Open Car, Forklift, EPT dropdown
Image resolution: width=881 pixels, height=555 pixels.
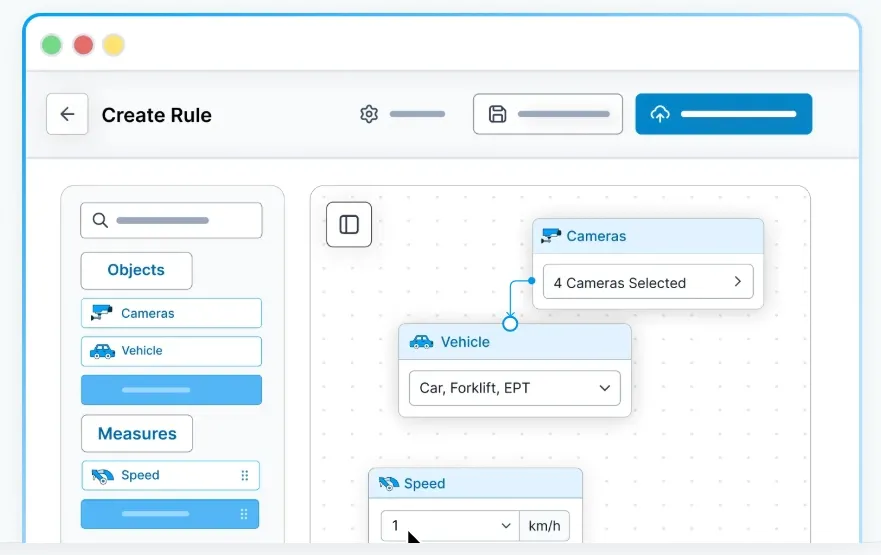click(515, 388)
